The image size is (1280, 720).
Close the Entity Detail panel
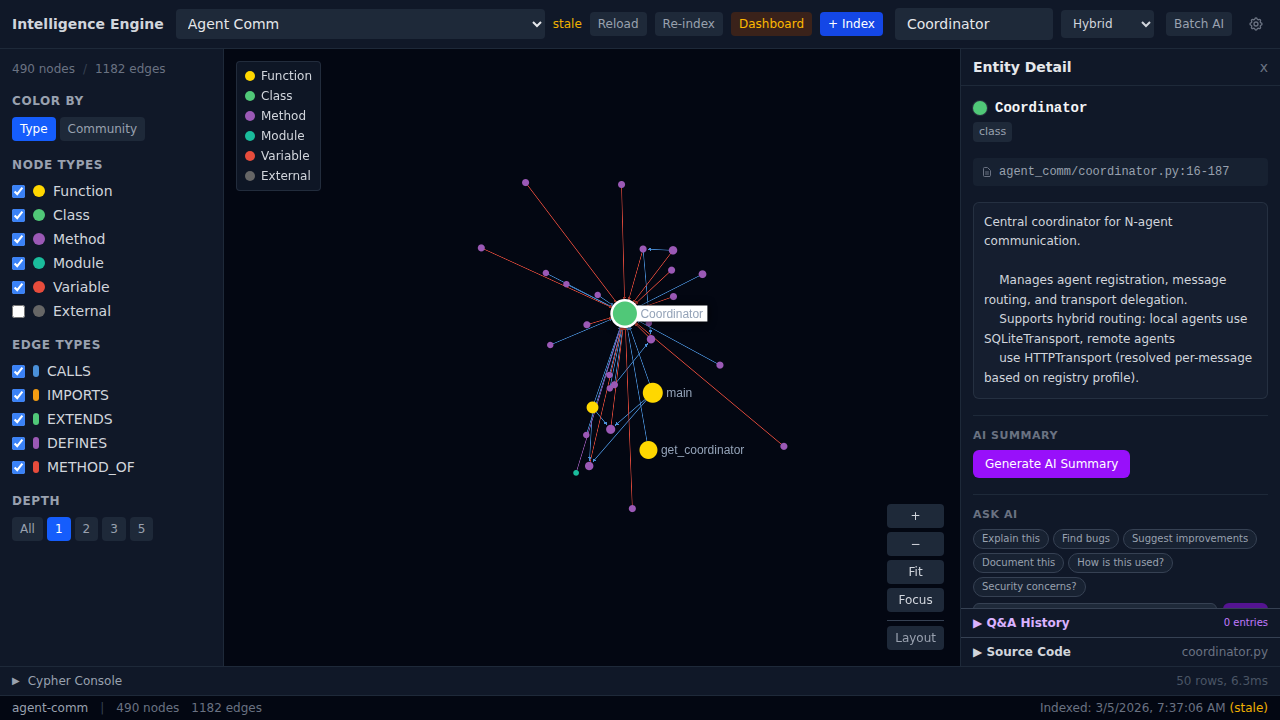click(1263, 68)
